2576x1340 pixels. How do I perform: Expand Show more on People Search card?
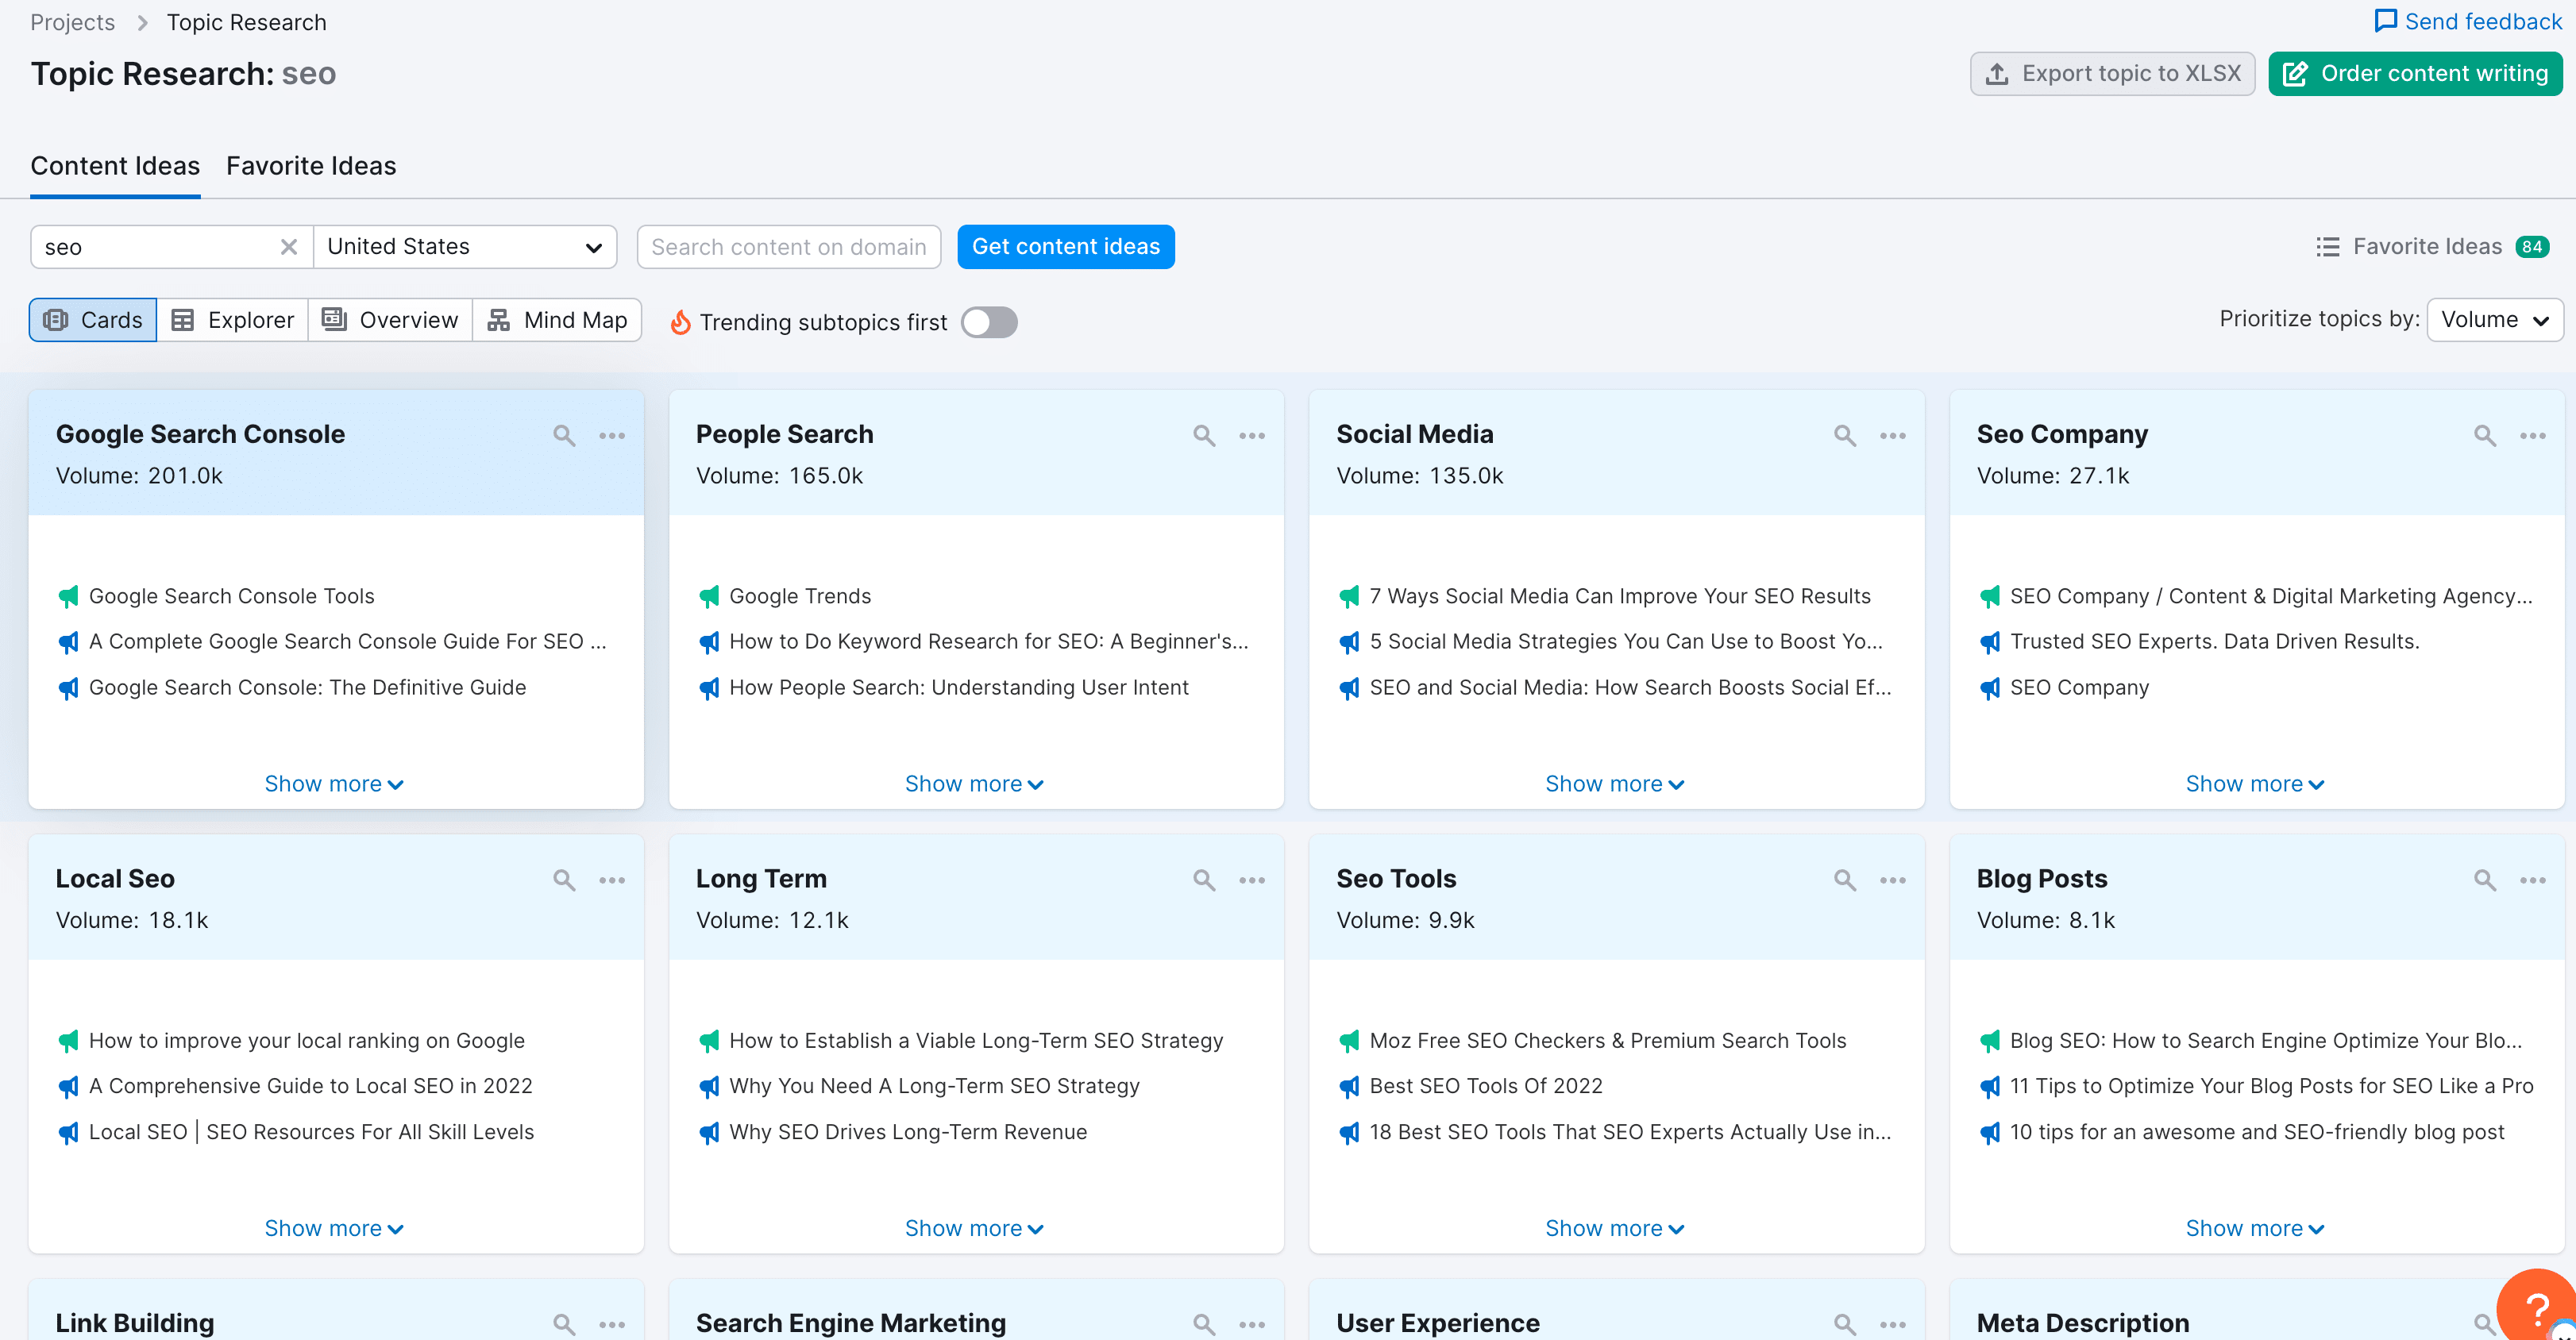(x=974, y=784)
